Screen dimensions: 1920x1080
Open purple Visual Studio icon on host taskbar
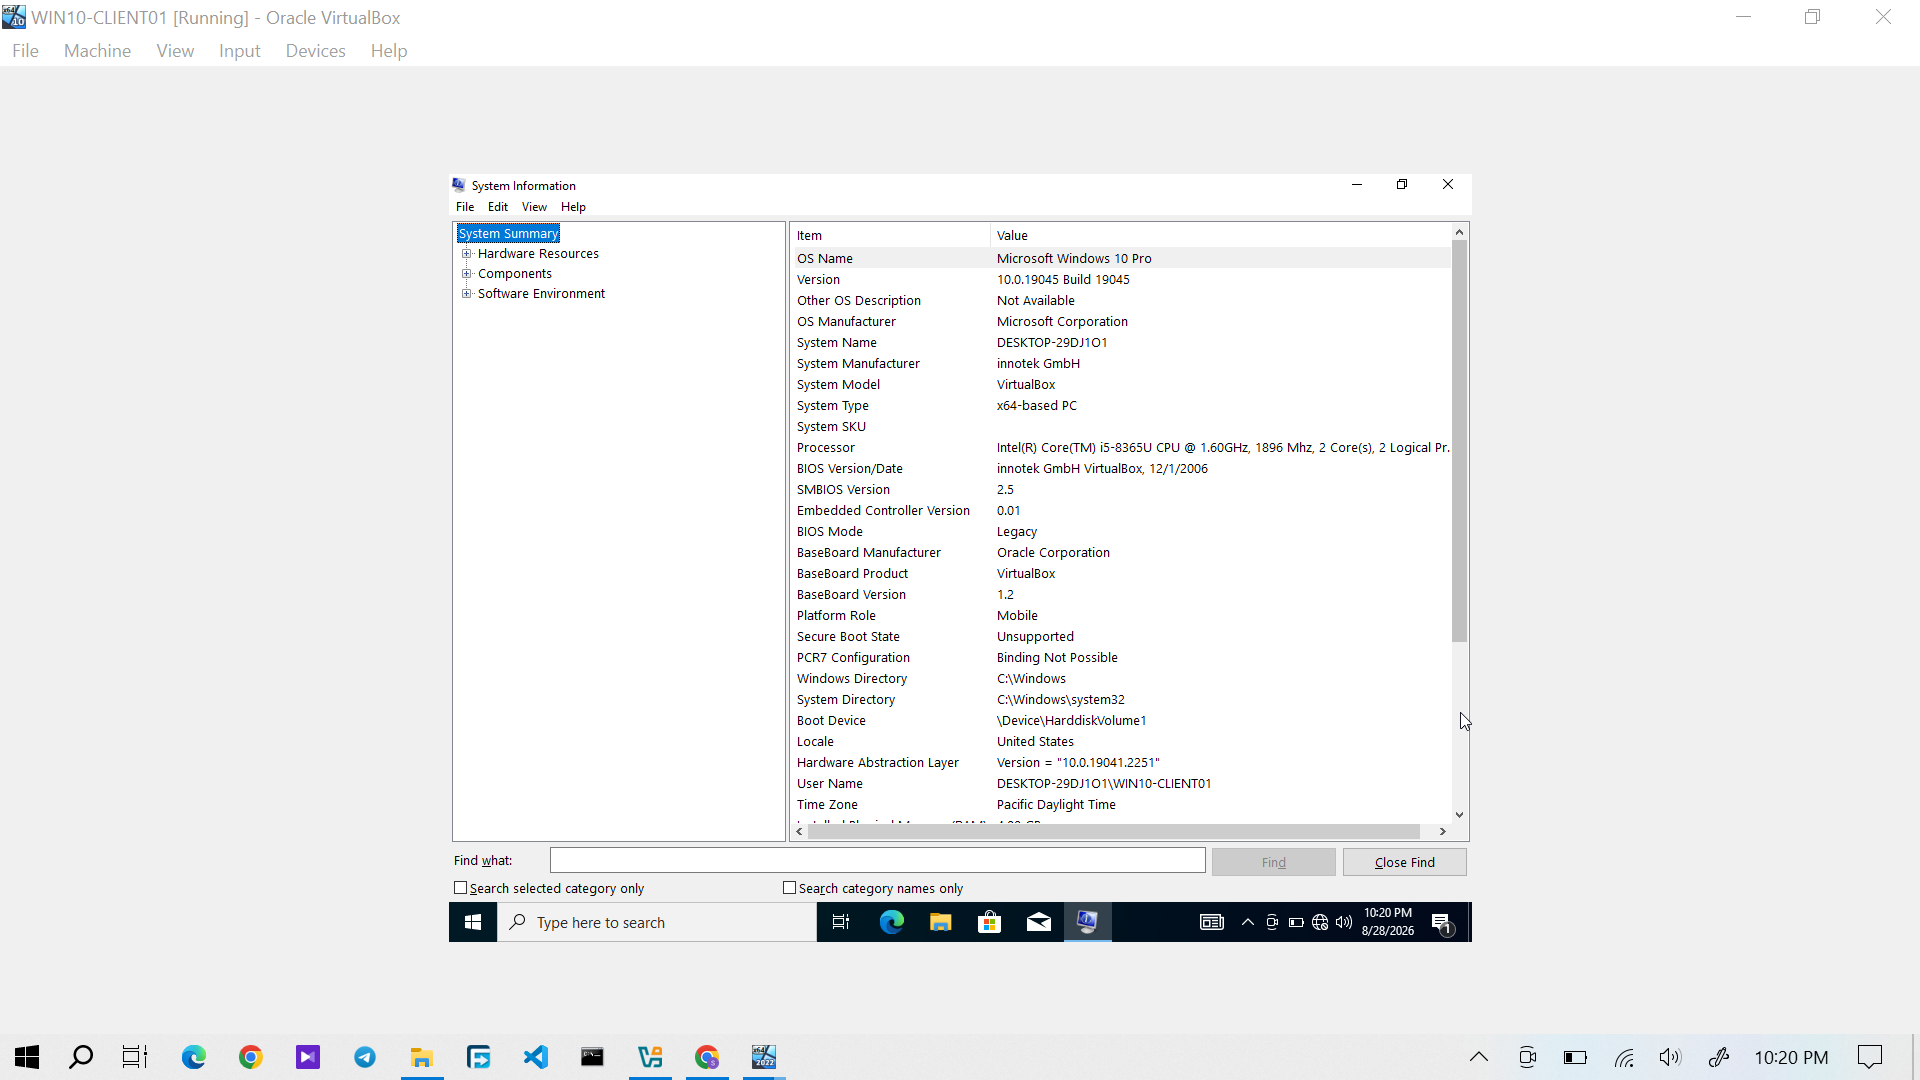point(307,1057)
